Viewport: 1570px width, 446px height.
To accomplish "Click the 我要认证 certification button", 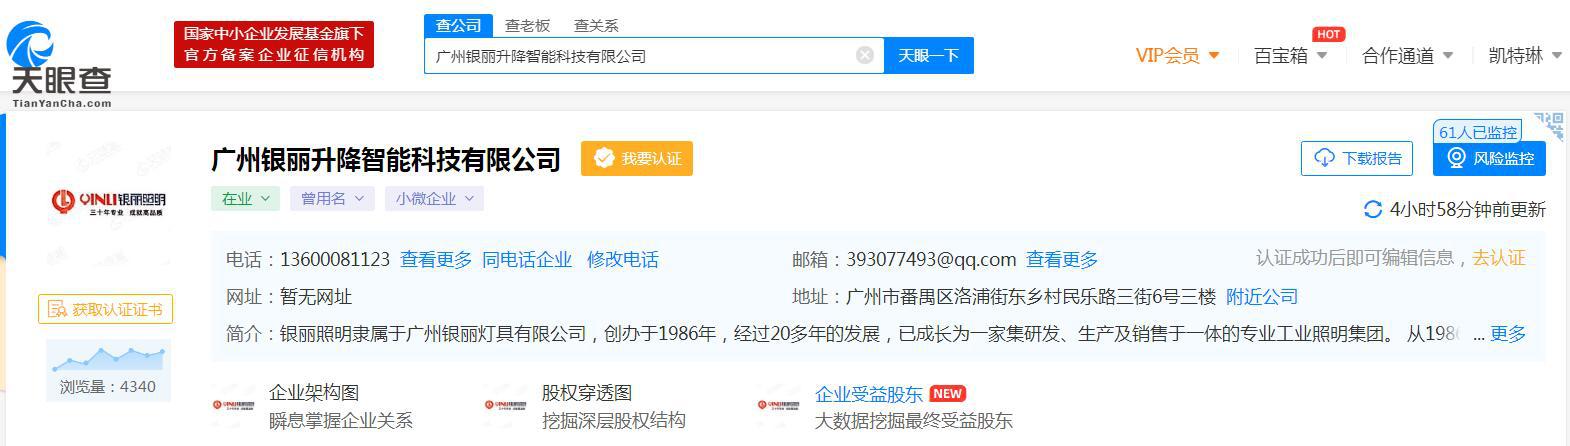I will 637,159.
